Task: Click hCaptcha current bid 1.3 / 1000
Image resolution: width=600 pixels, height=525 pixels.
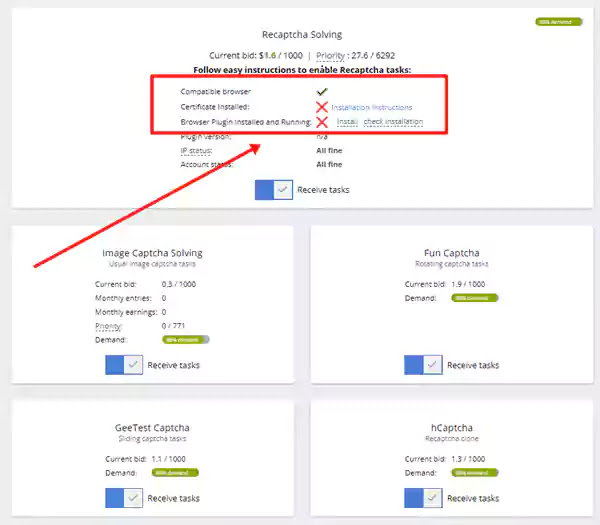Action: [x=468, y=459]
